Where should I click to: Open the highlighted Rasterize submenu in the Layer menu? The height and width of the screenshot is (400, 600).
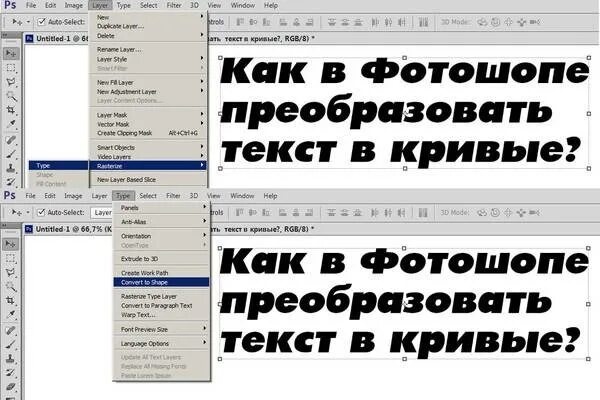[149, 166]
